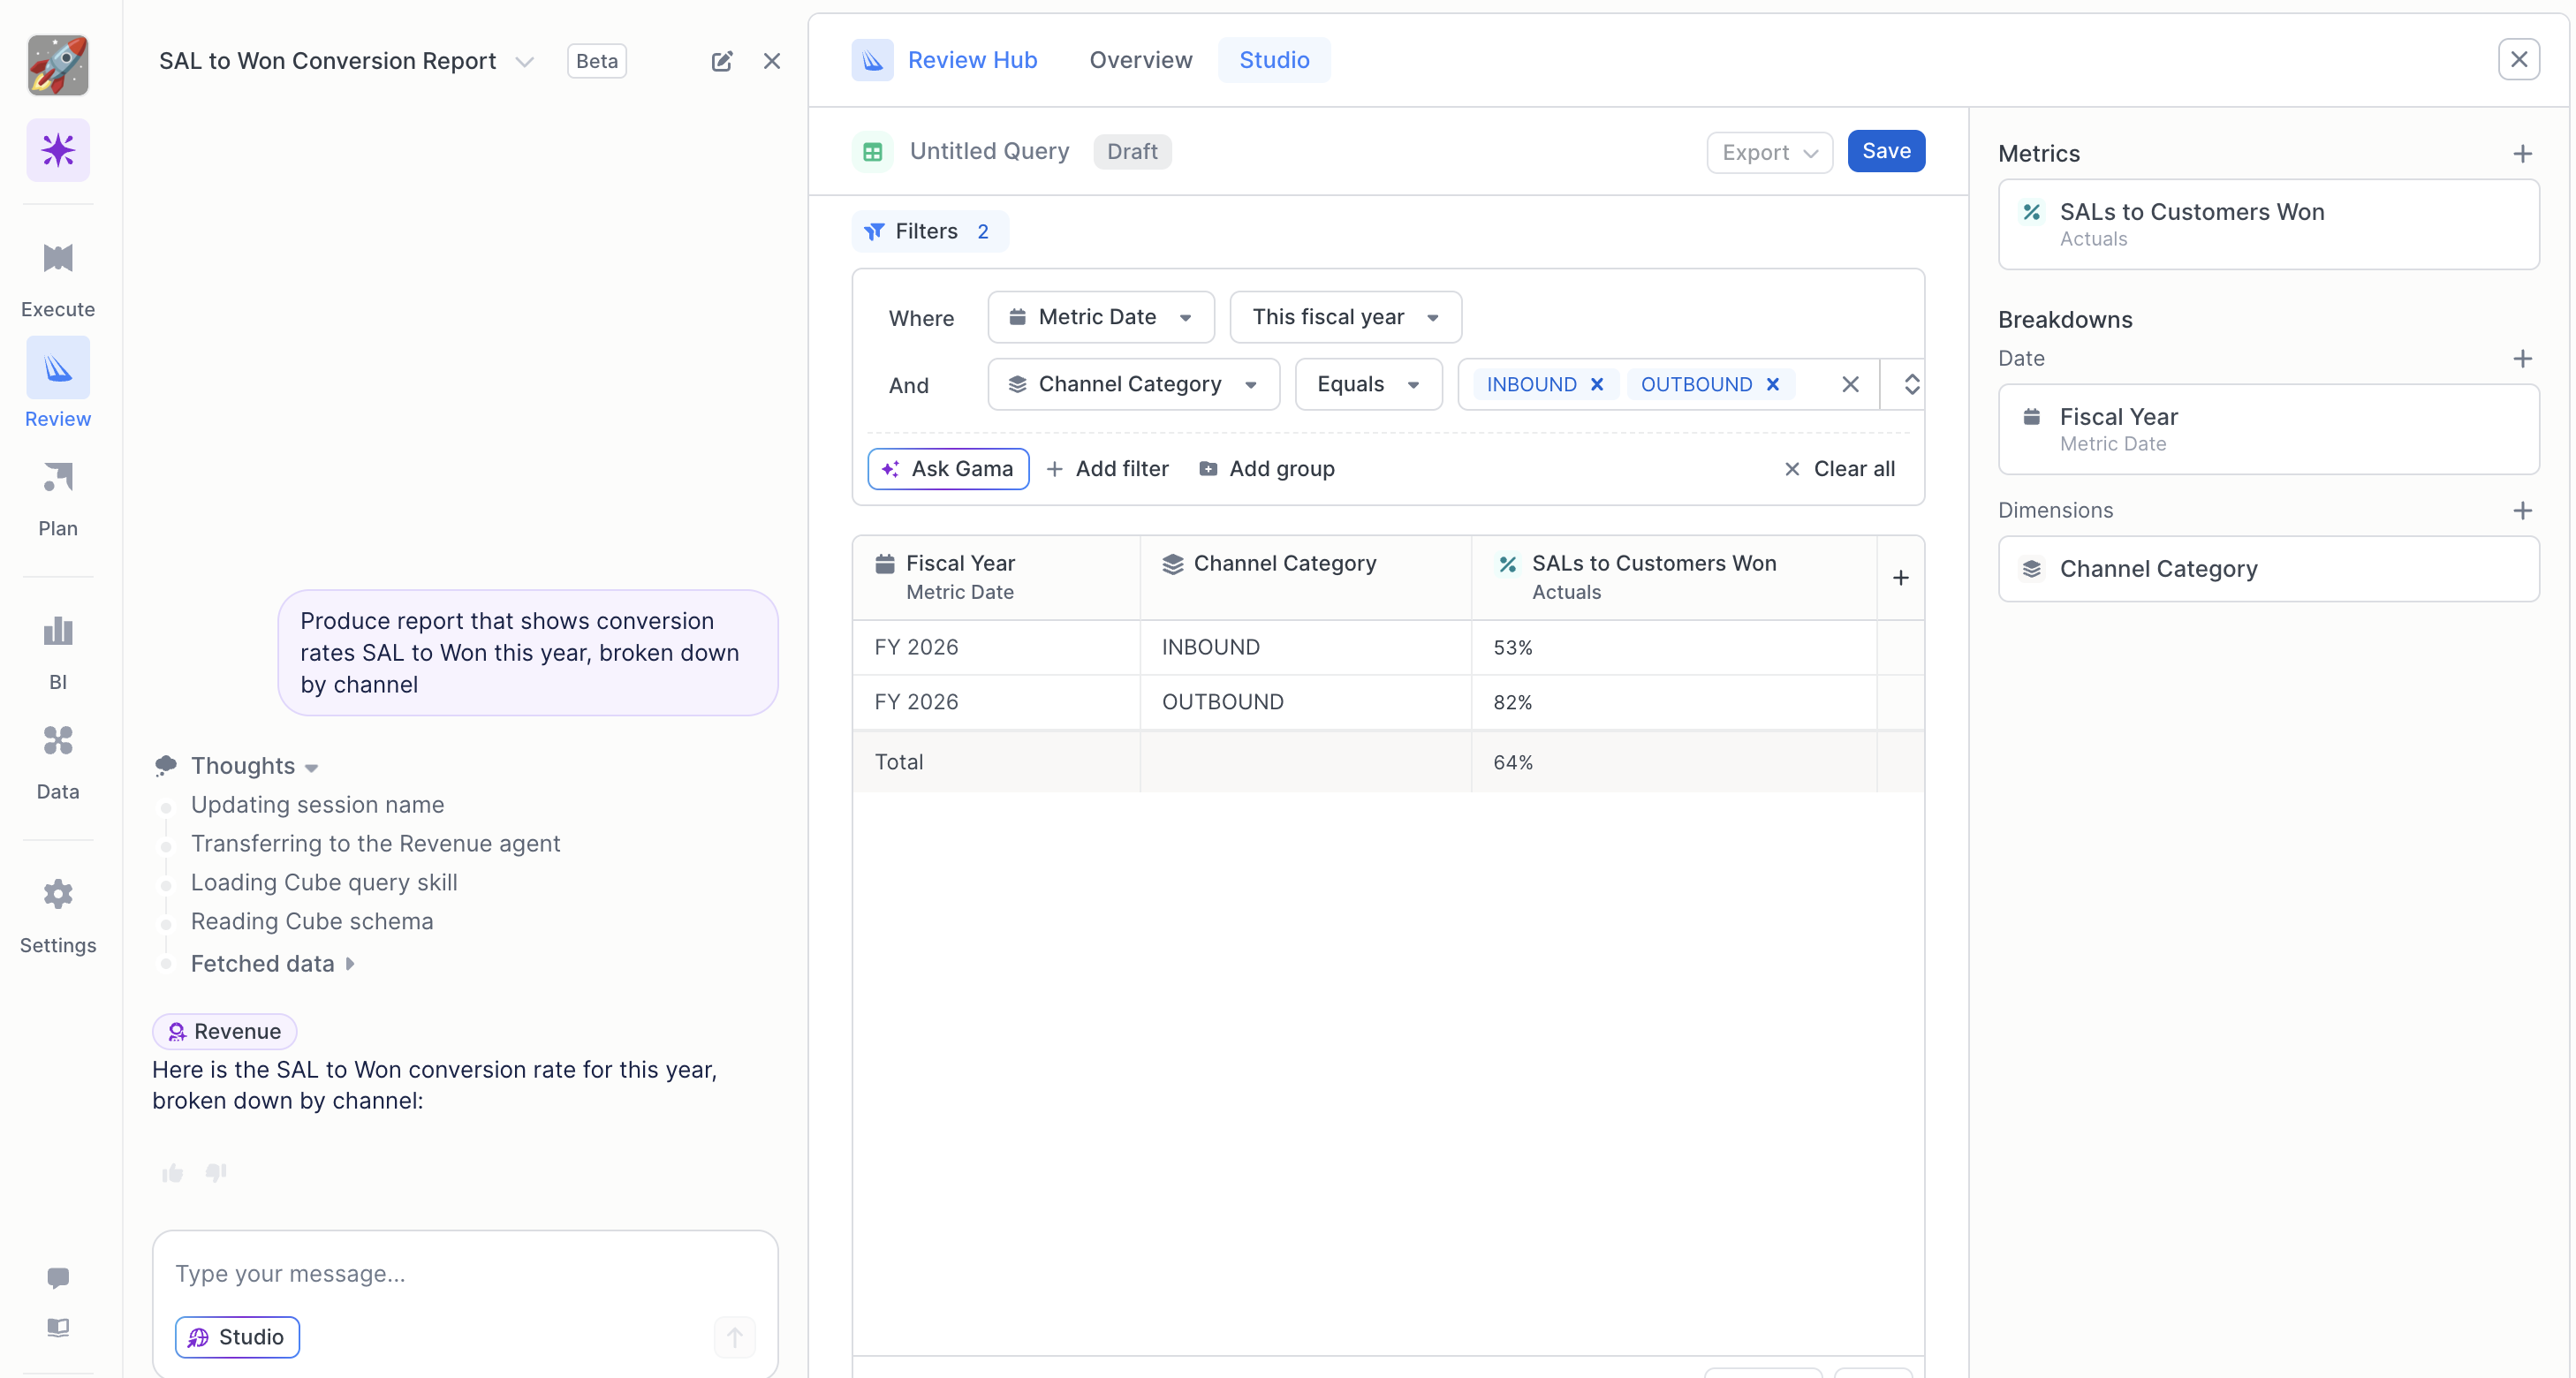Click Add filter
This screenshot has height=1378, width=2576.
pos(1107,469)
